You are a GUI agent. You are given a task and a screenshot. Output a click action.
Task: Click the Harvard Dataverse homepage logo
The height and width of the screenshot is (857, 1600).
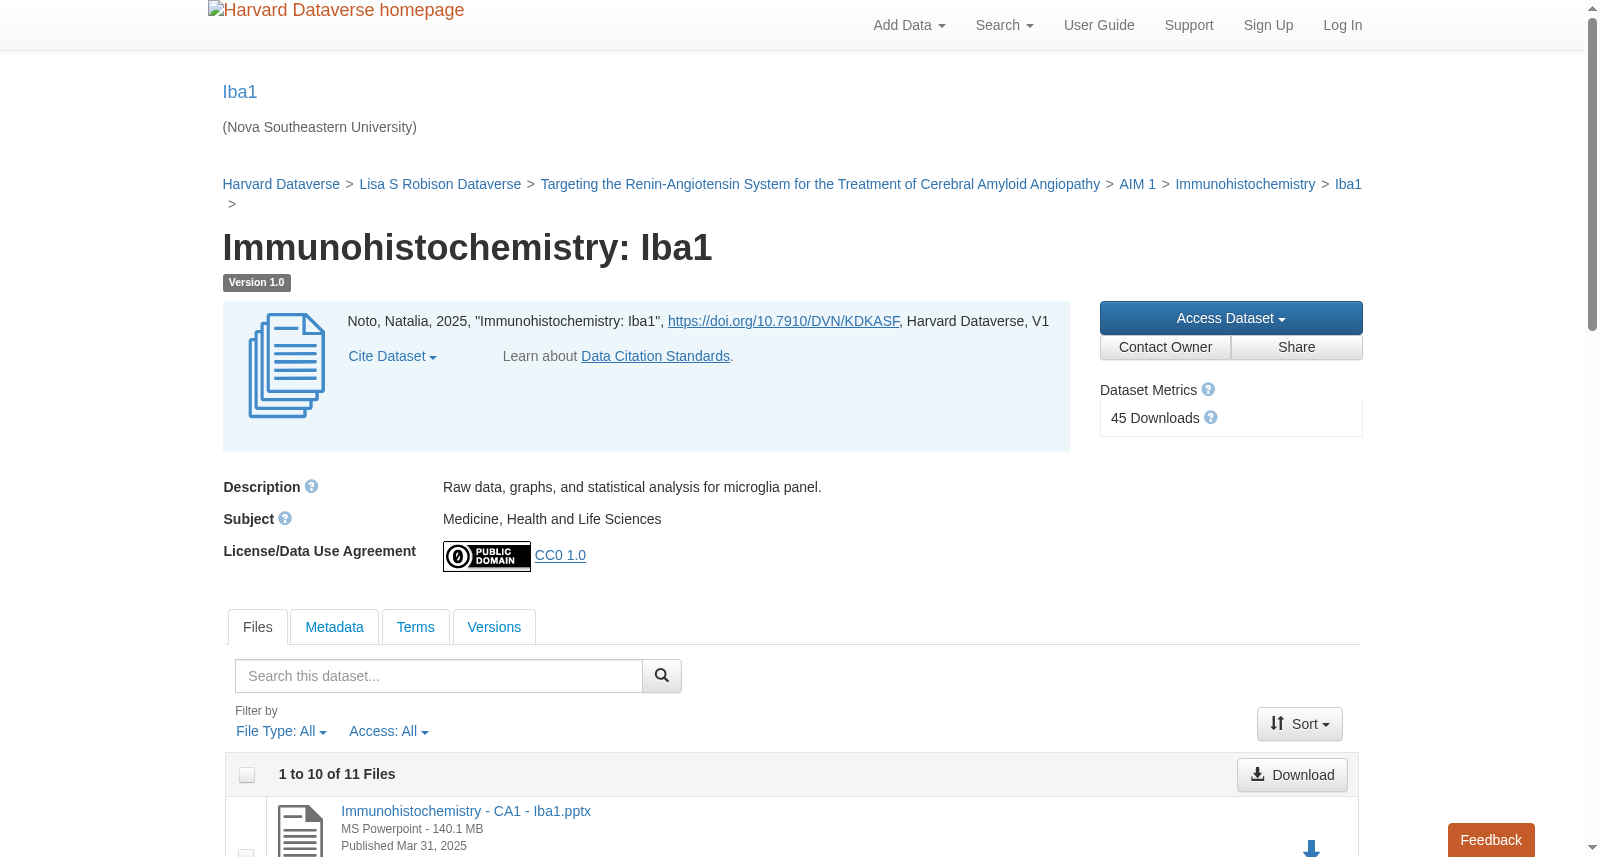click(336, 11)
